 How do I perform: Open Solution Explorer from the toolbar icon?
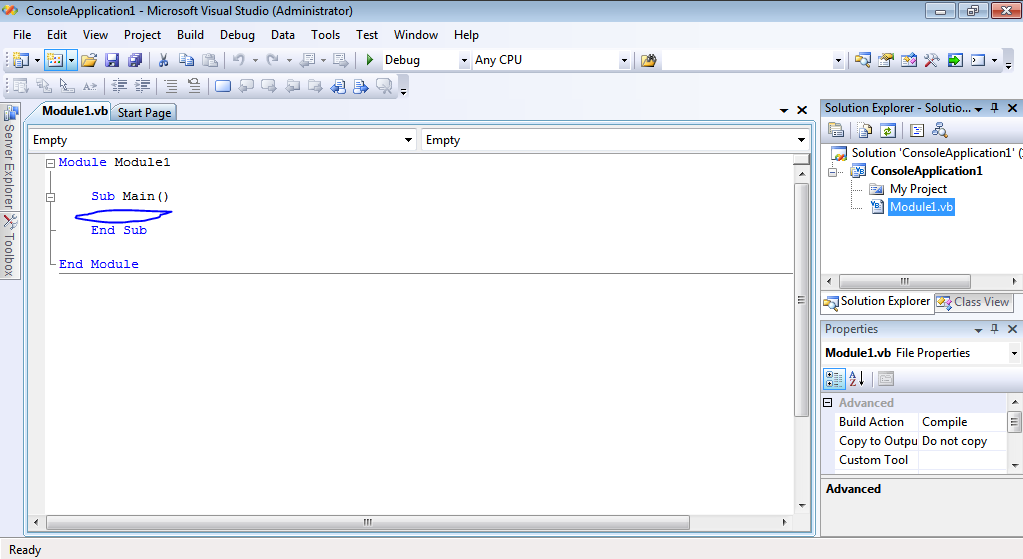863,60
